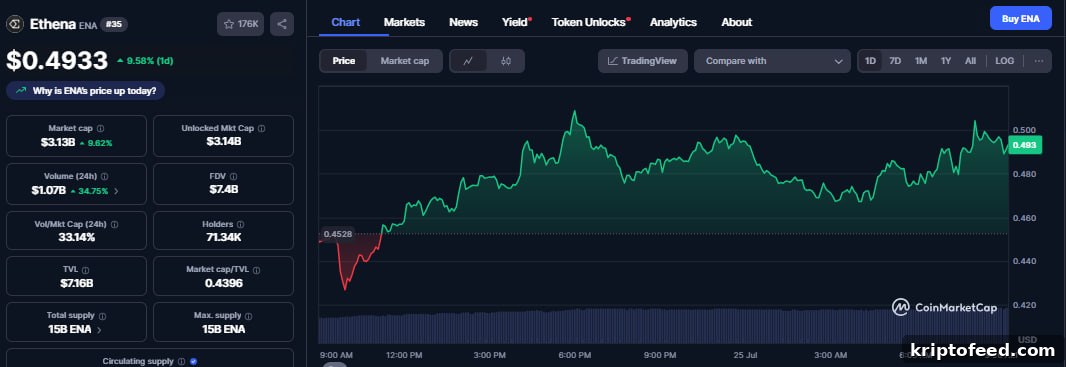Image resolution: width=1066 pixels, height=367 pixels.
Task: Click the 6:00 PM time axis label
Action: (574, 355)
